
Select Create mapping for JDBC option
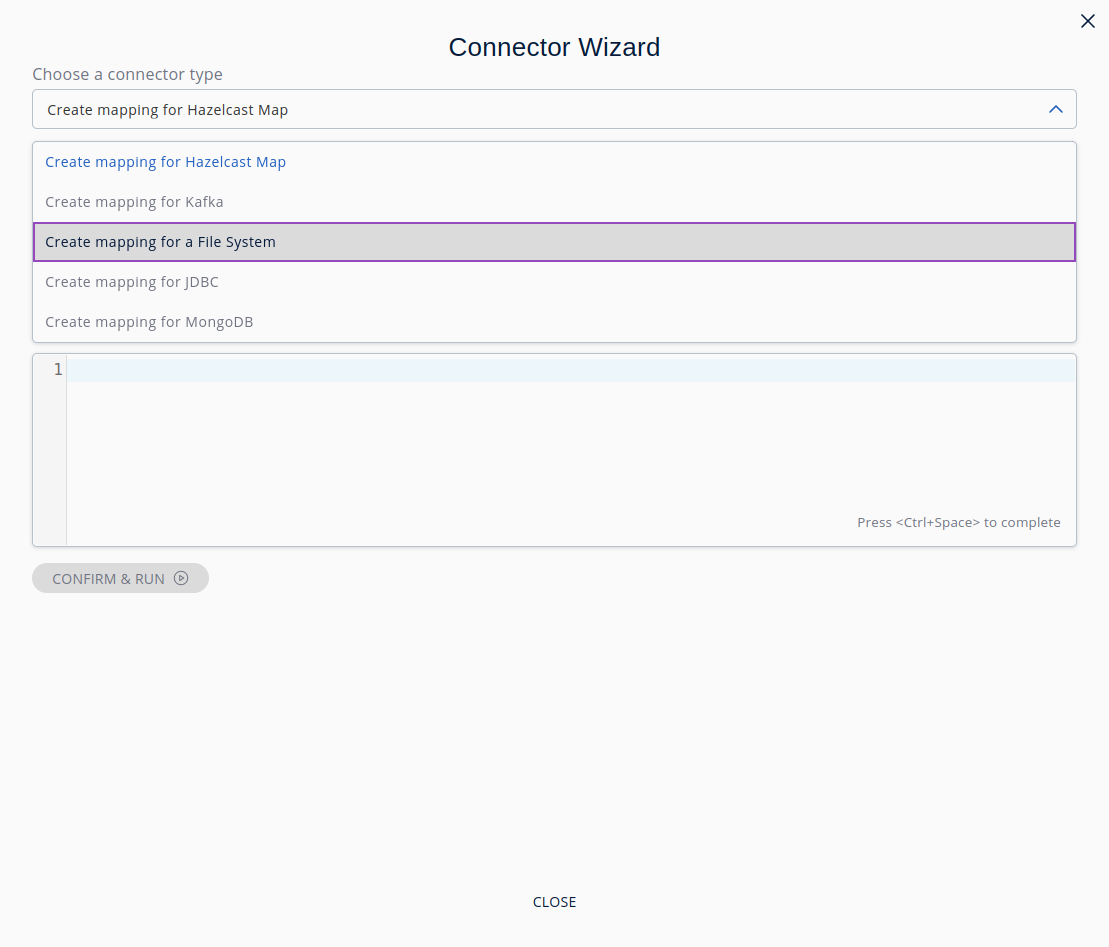pos(132,282)
